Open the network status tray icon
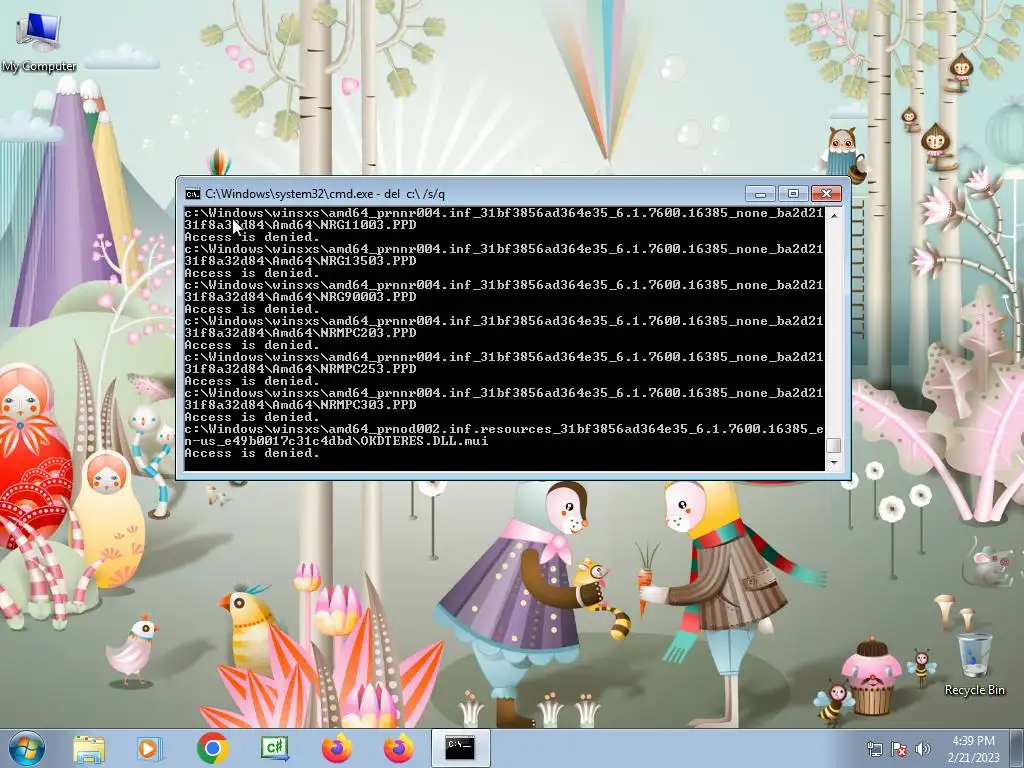 pyautogui.click(x=874, y=748)
